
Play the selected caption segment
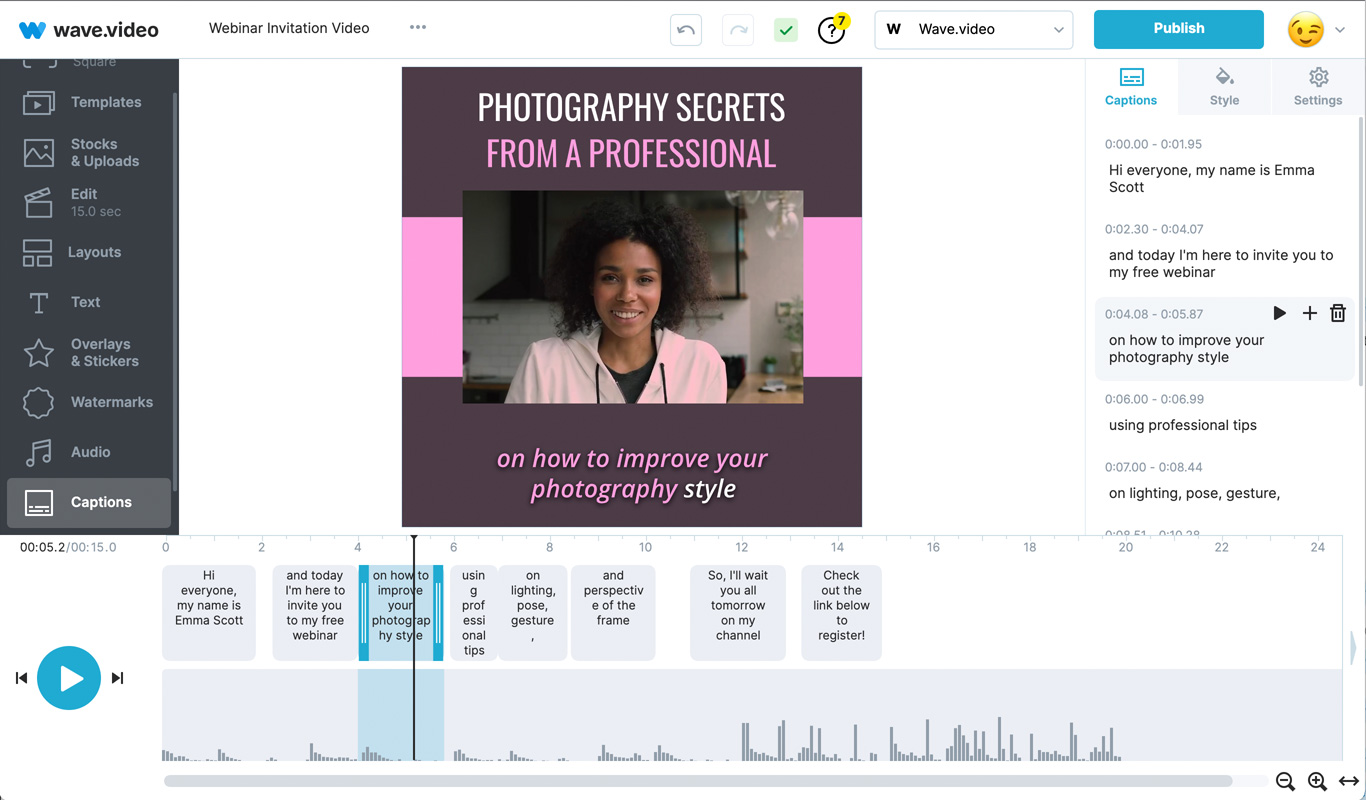click(1281, 313)
